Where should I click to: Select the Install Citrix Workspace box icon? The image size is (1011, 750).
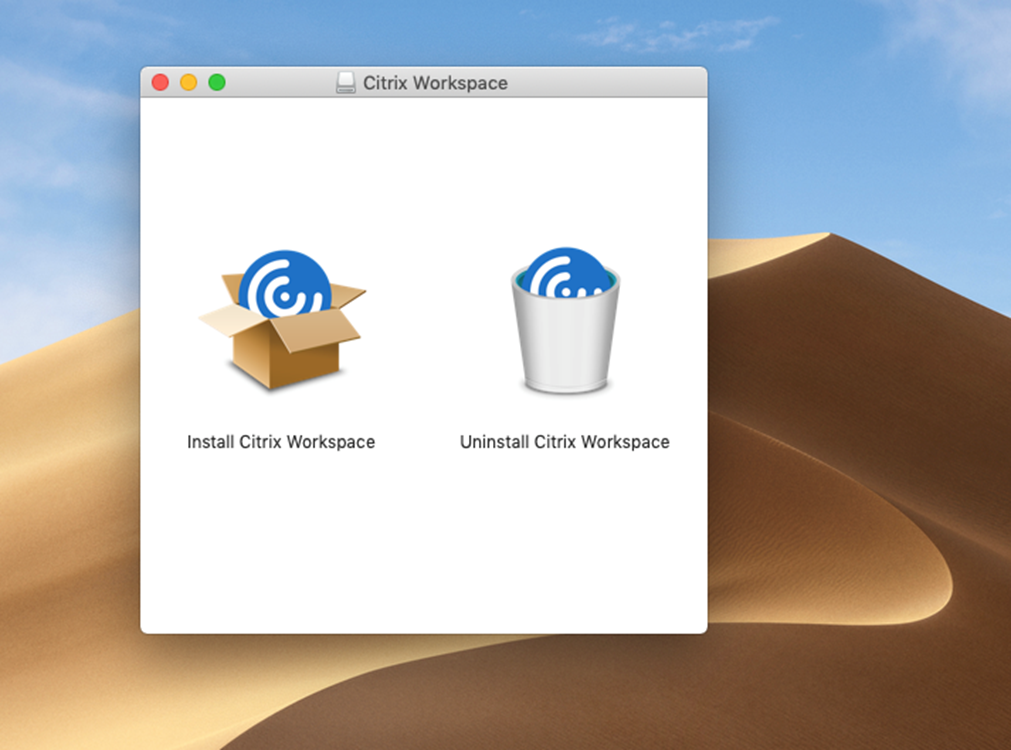coord(282,321)
